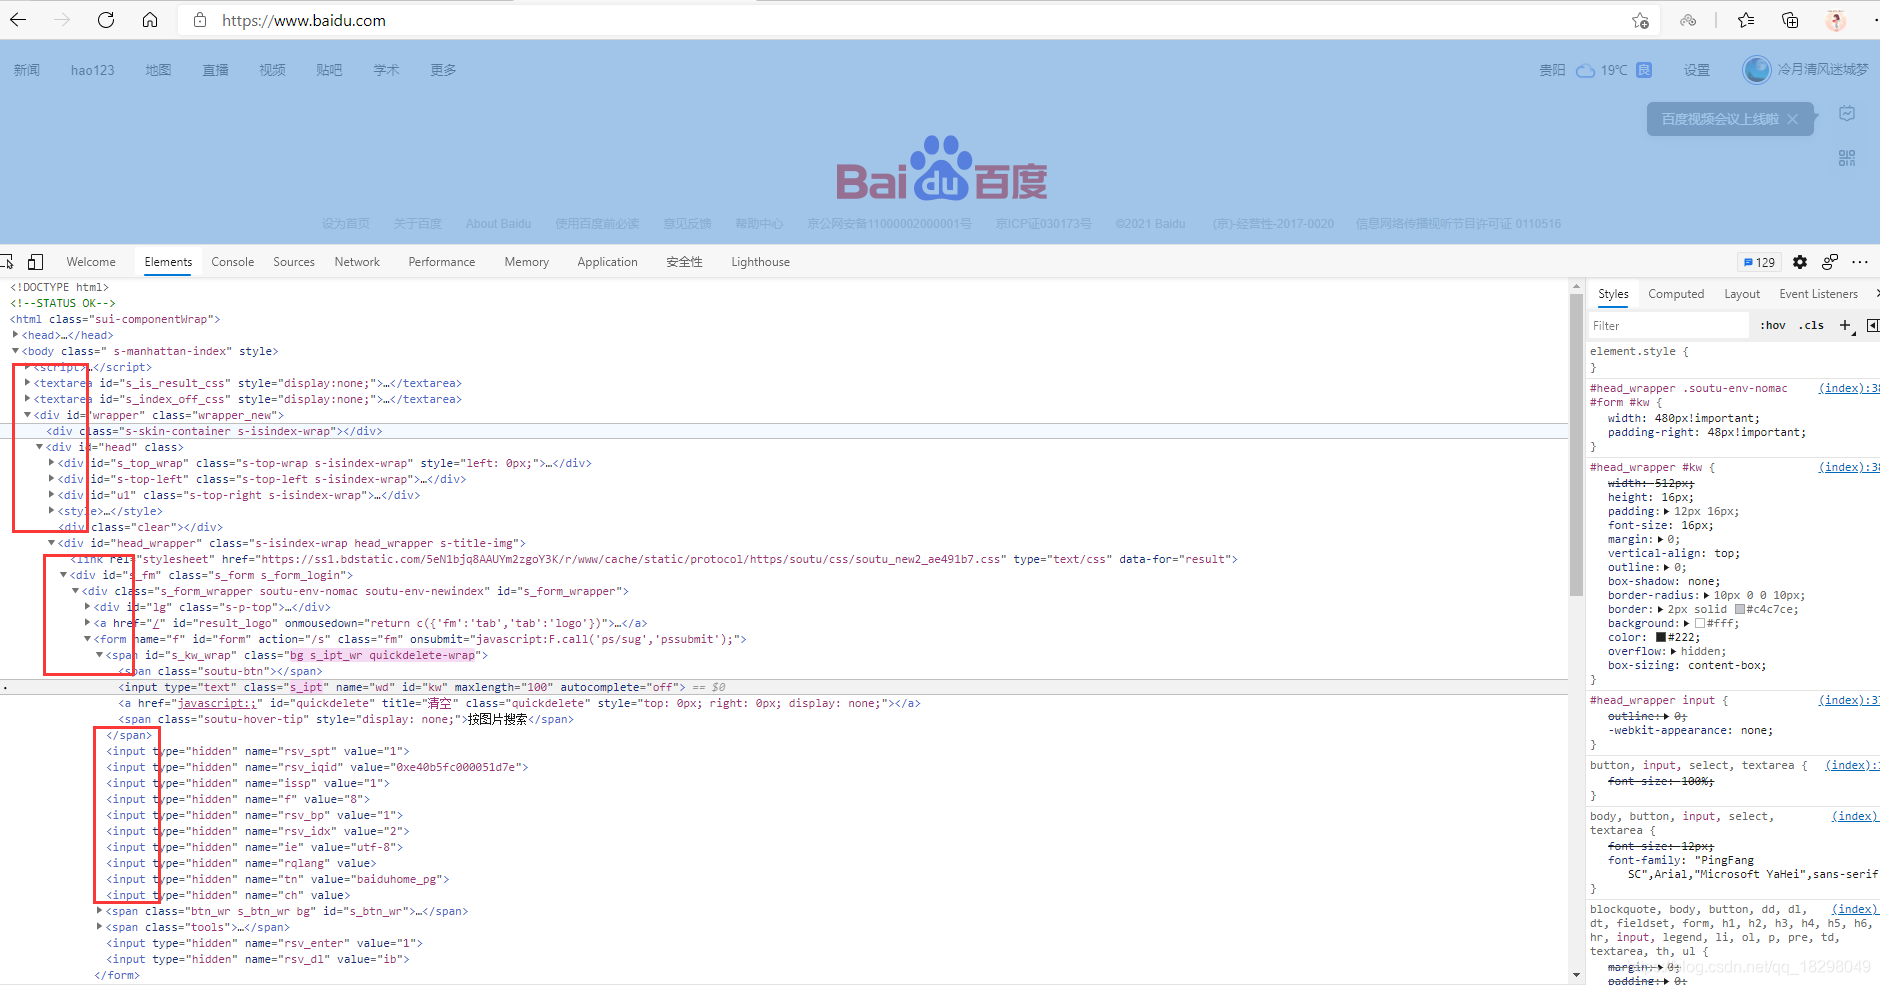Open the Favorites list
The height and width of the screenshot is (985, 1880).
[1746, 20]
